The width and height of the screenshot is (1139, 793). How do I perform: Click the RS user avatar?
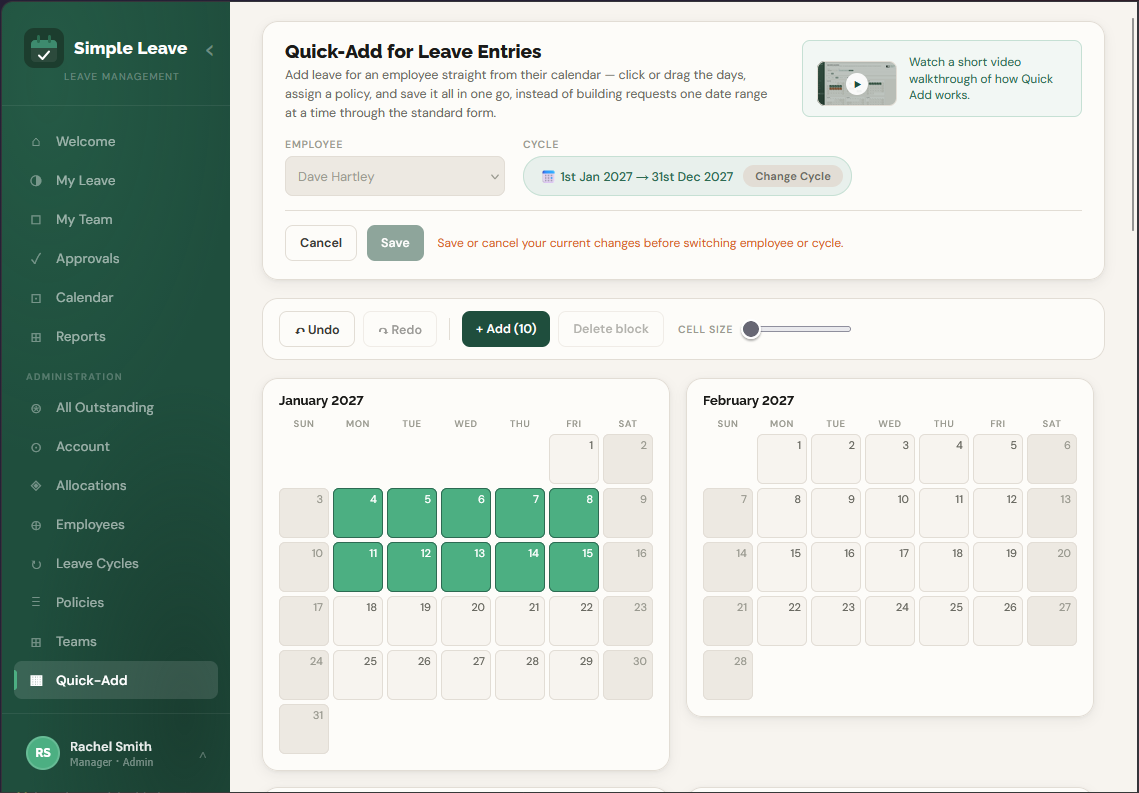(x=43, y=753)
